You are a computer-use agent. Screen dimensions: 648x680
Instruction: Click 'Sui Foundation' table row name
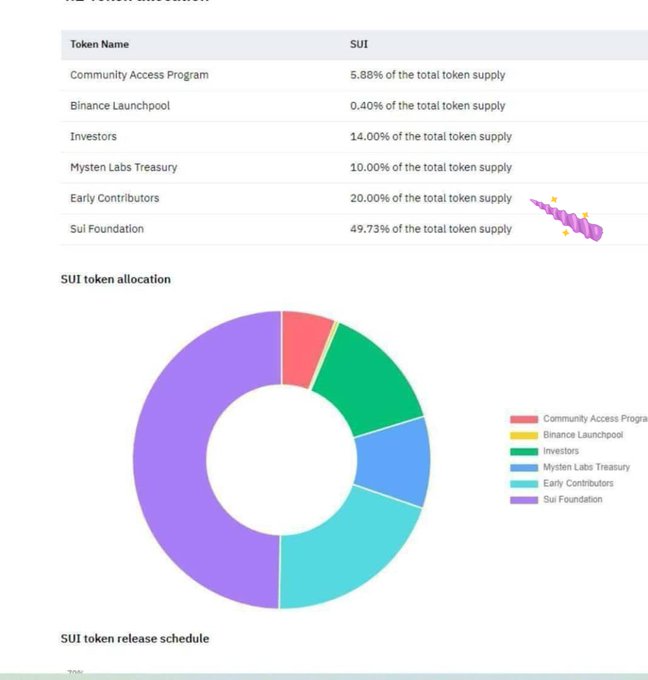(x=107, y=229)
